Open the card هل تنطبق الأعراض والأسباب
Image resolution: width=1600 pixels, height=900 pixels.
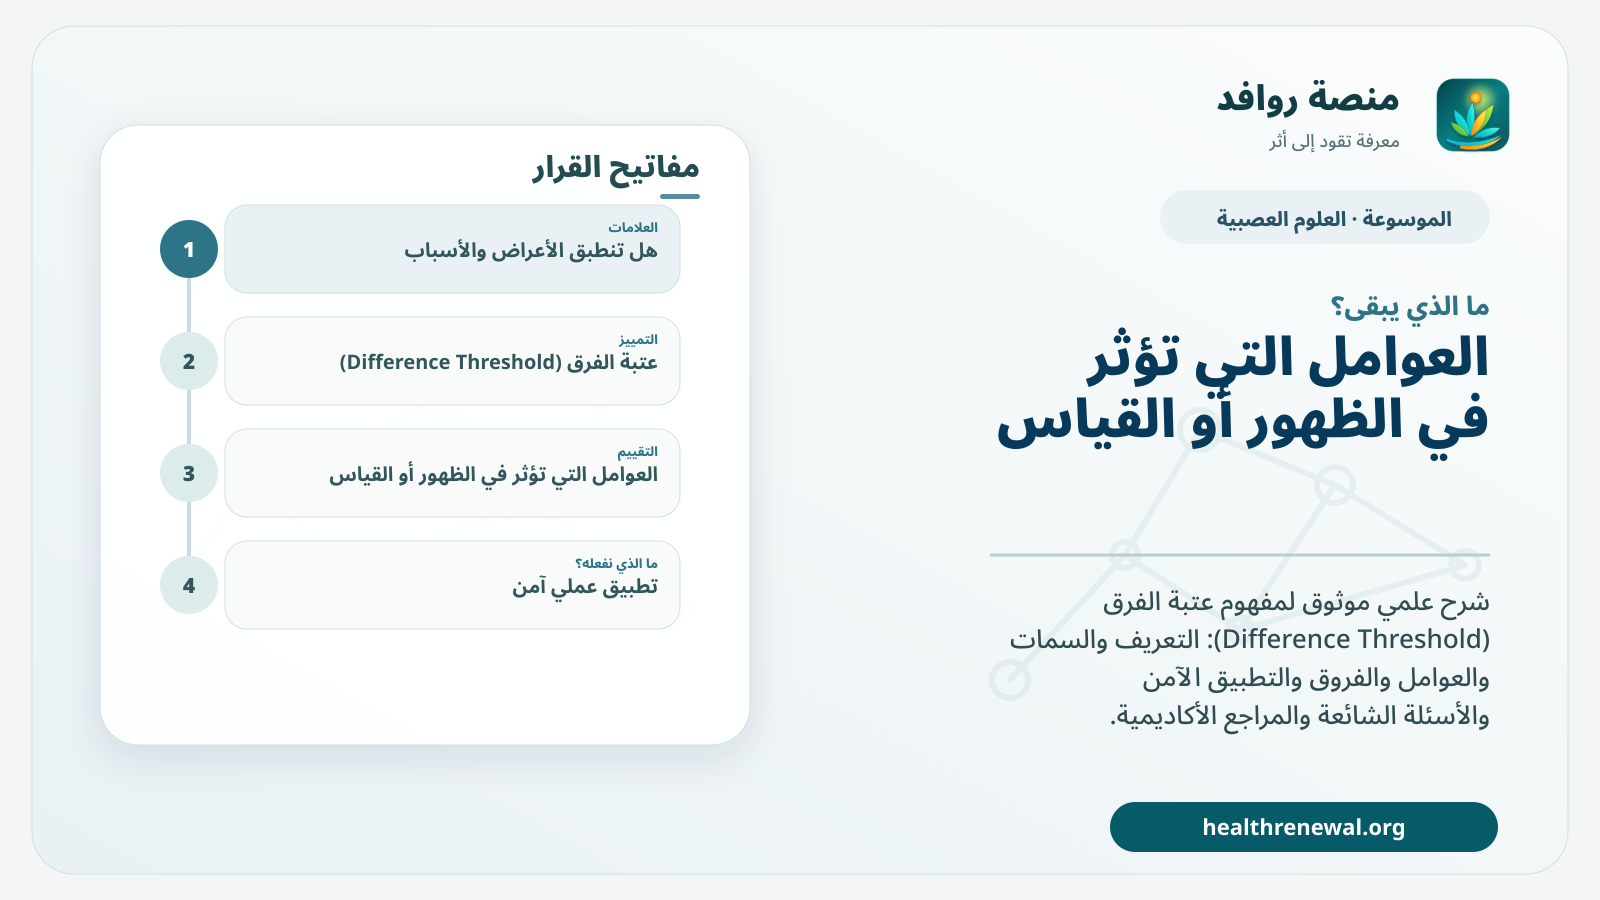(452, 249)
